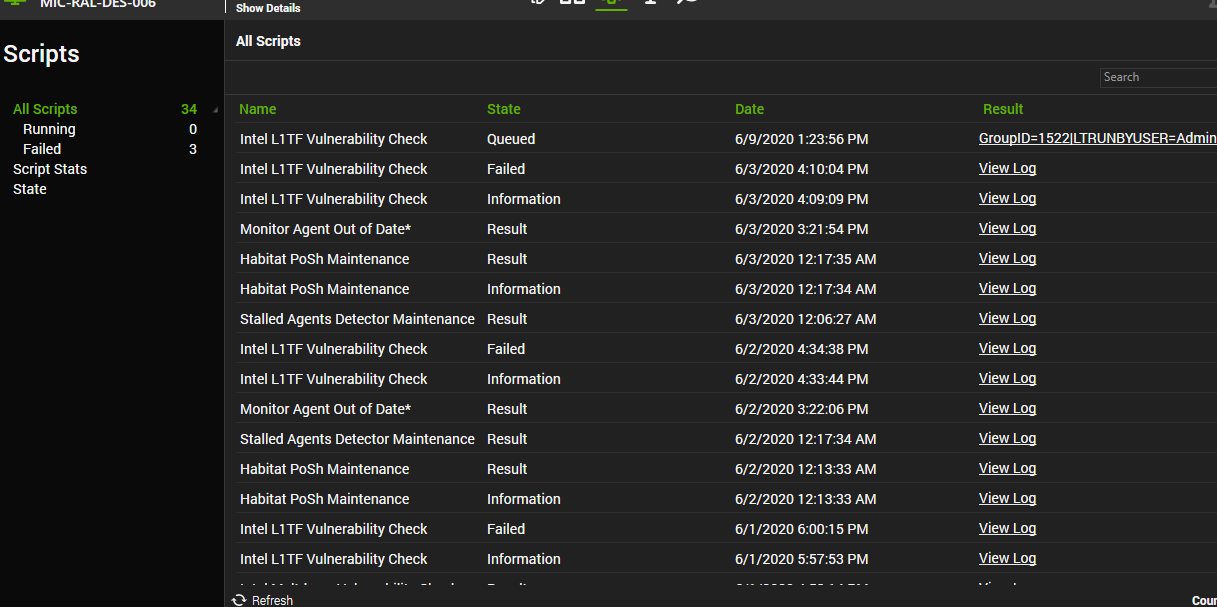The height and width of the screenshot is (607, 1217).
Task: Select the user icon on the top toolbar
Action: click(649, 3)
